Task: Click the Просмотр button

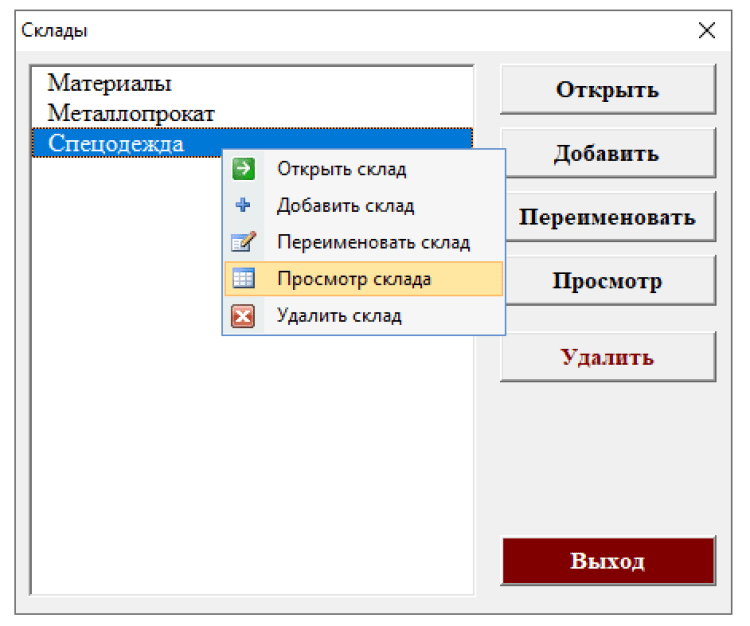Action: pos(610,280)
